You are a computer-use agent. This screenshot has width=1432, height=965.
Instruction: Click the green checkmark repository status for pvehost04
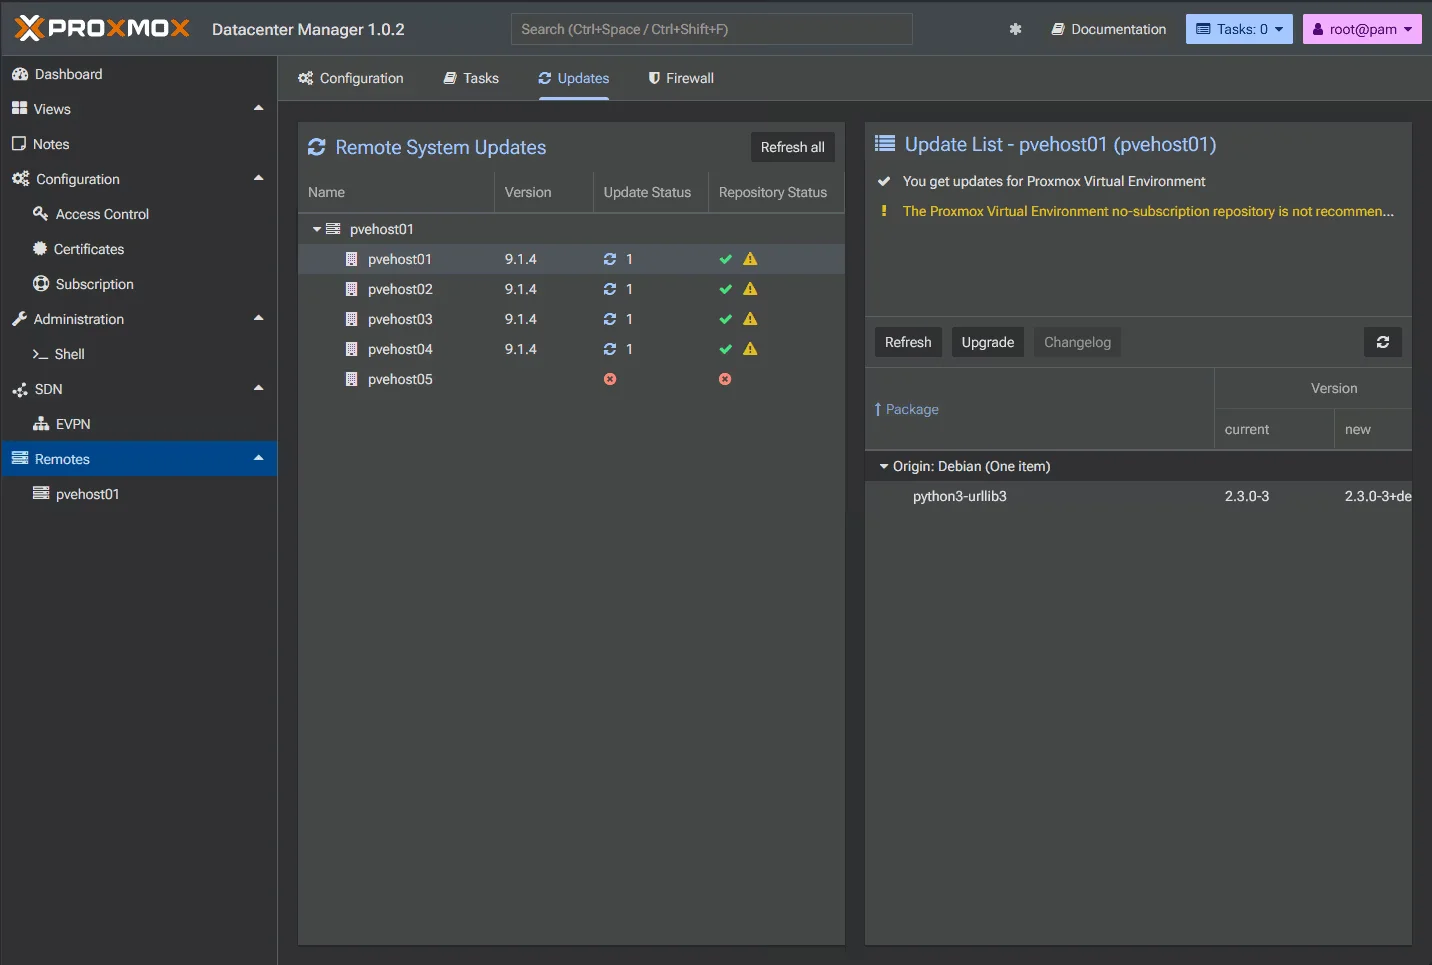point(726,349)
